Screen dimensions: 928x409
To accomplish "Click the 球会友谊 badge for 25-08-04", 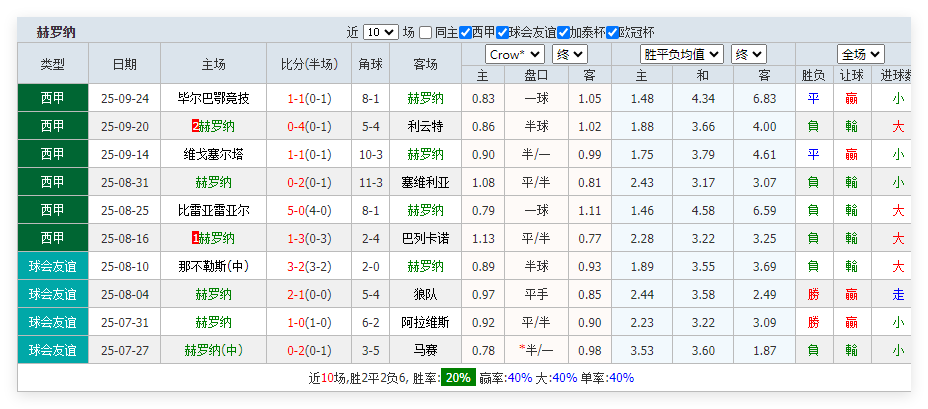I will pyautogui.click(x=53, y=294).
